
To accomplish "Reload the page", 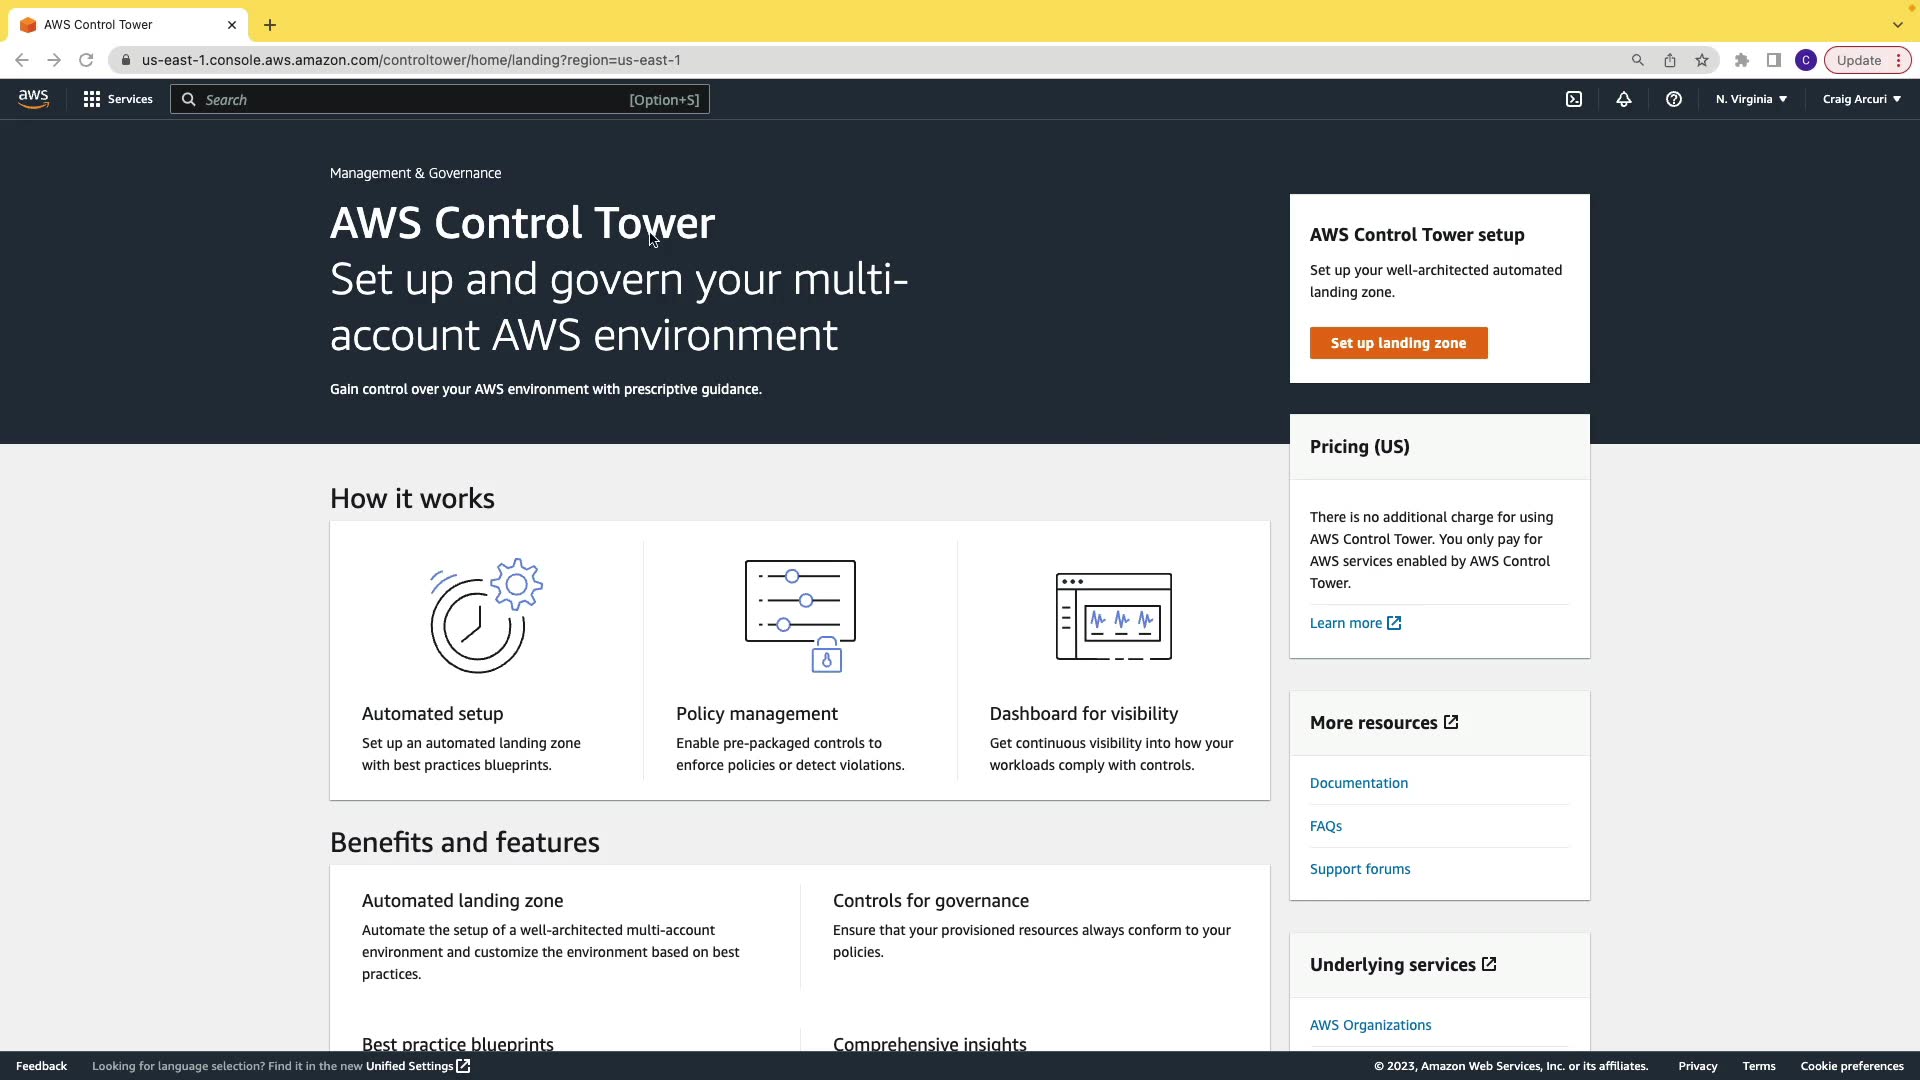I will (86, 60).
